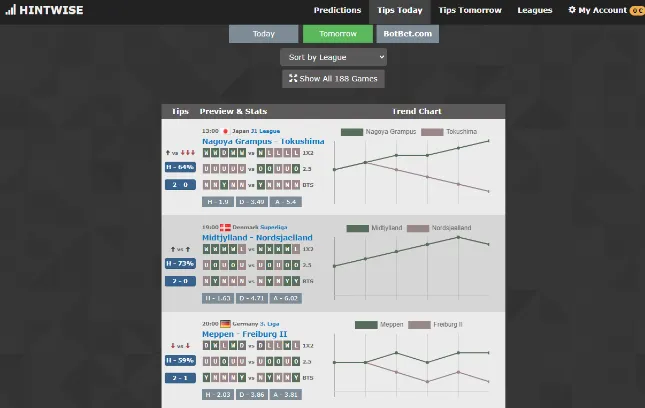
Task: Click the Tokushima legend color swatch
Action: (432, 132)
